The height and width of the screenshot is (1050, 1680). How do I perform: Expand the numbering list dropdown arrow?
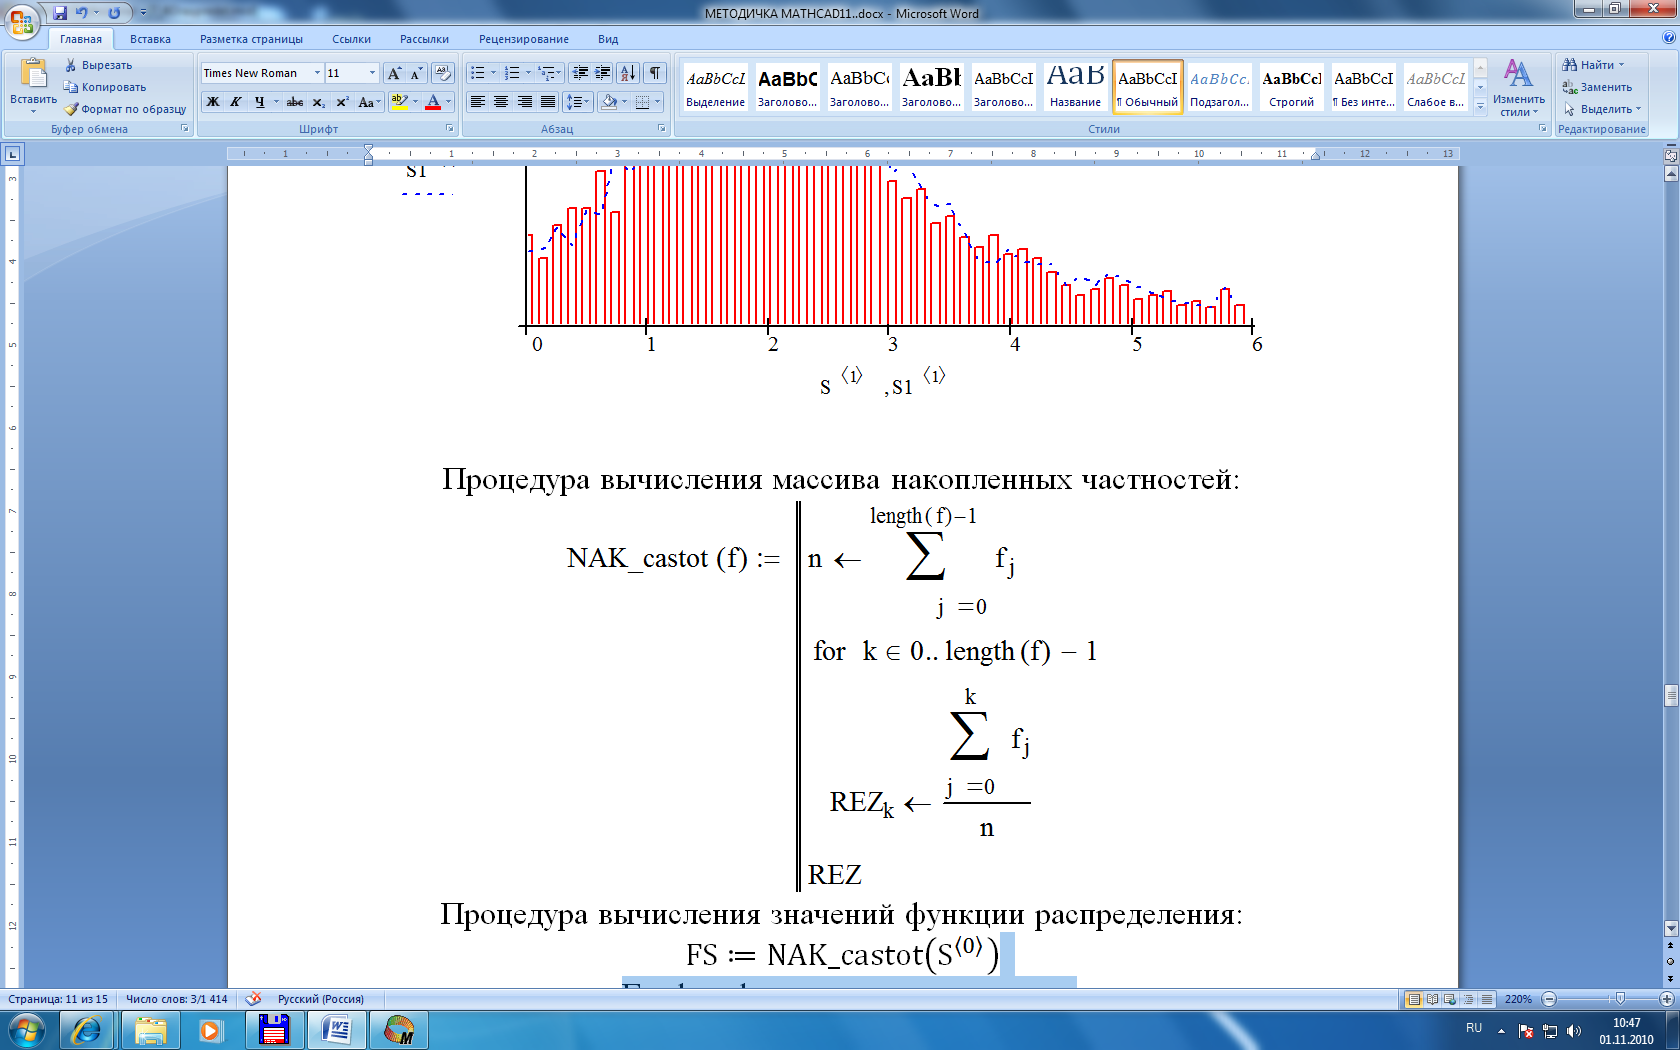pyautogui.click(x=528, y=73)
